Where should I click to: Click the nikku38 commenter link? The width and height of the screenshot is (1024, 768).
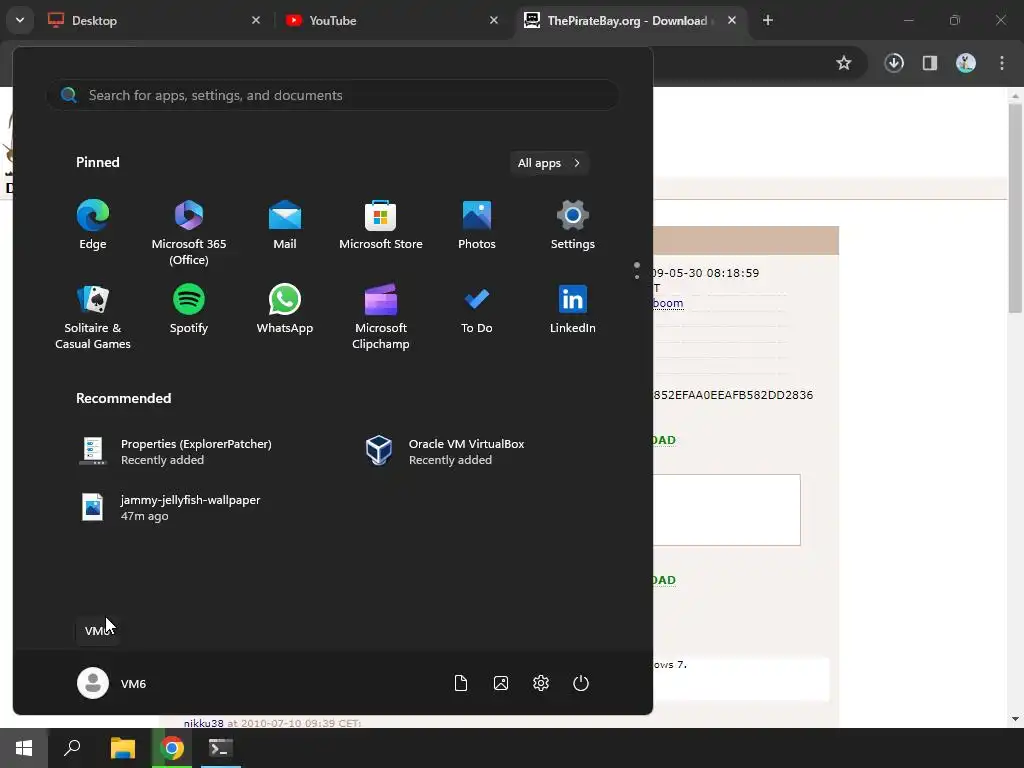tap(204, 723)
